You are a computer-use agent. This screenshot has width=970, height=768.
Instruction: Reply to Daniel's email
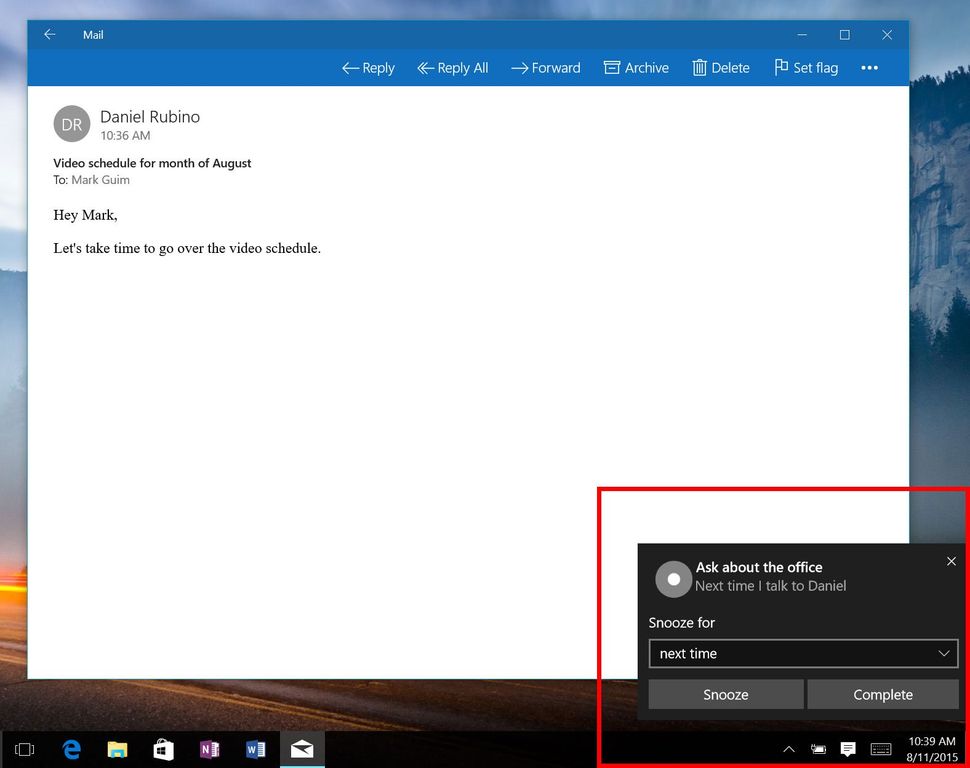point(367,67)
